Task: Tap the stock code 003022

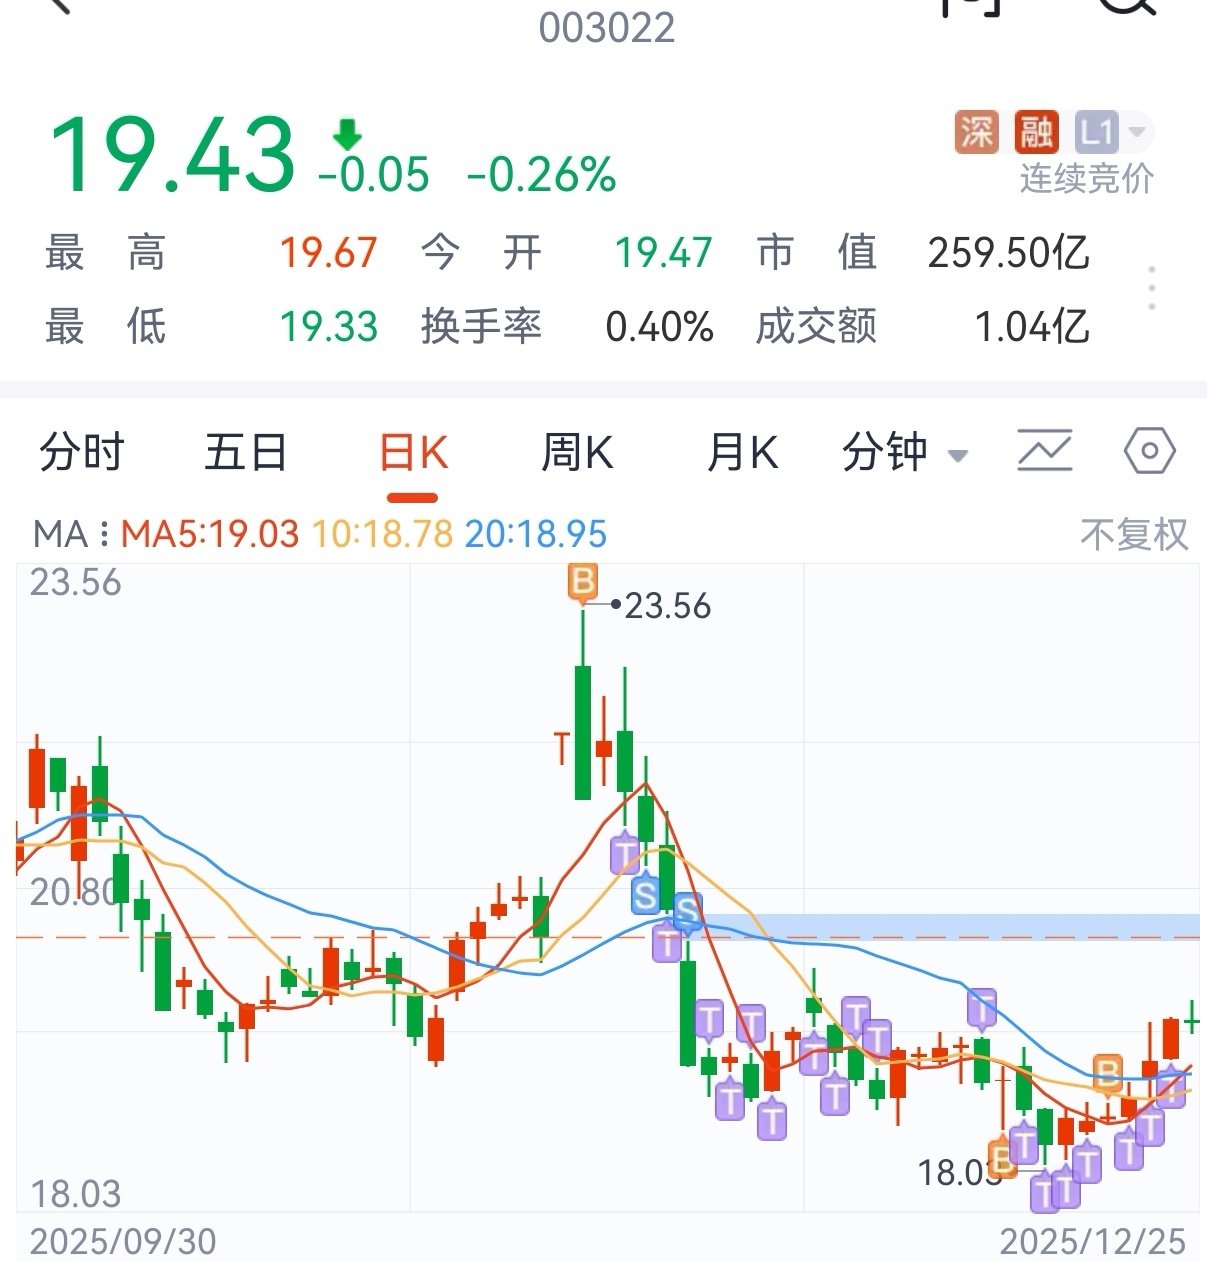Action: point(607,28)
